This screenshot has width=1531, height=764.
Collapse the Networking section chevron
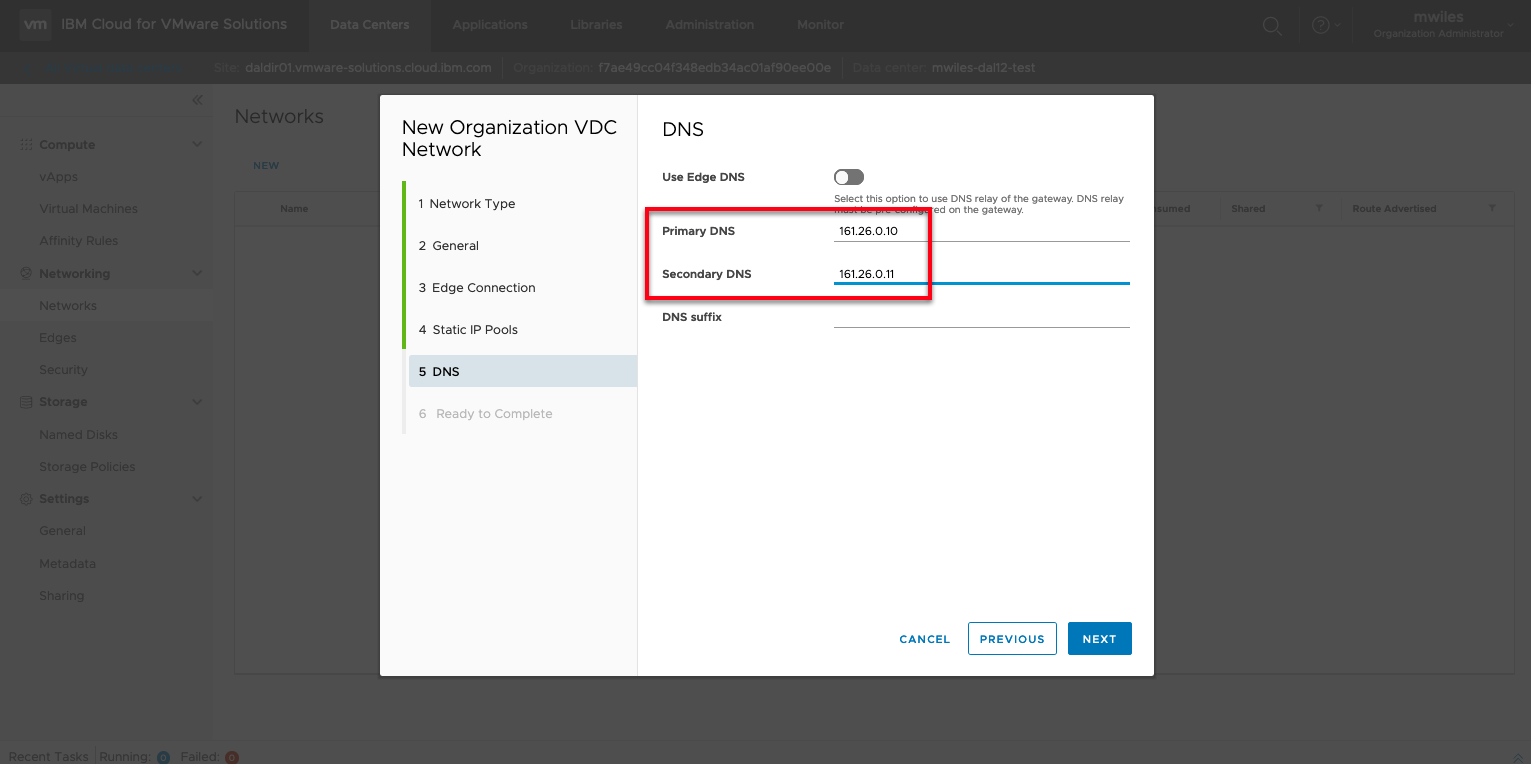click(x=197, y=274)
